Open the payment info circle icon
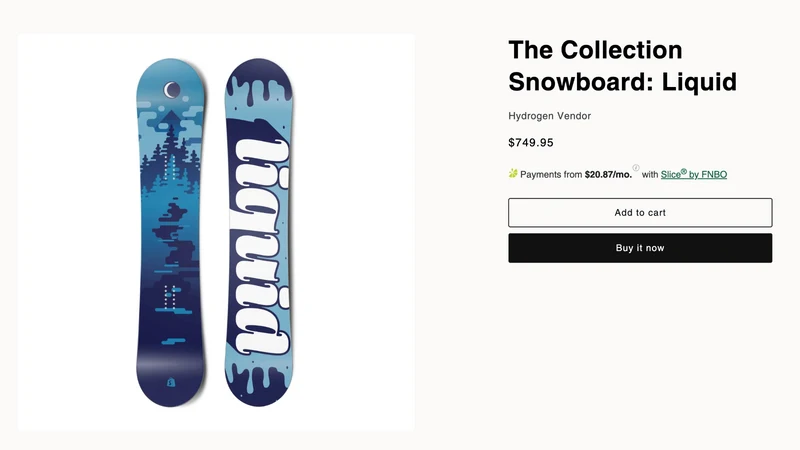 click(x=636, y=168)
